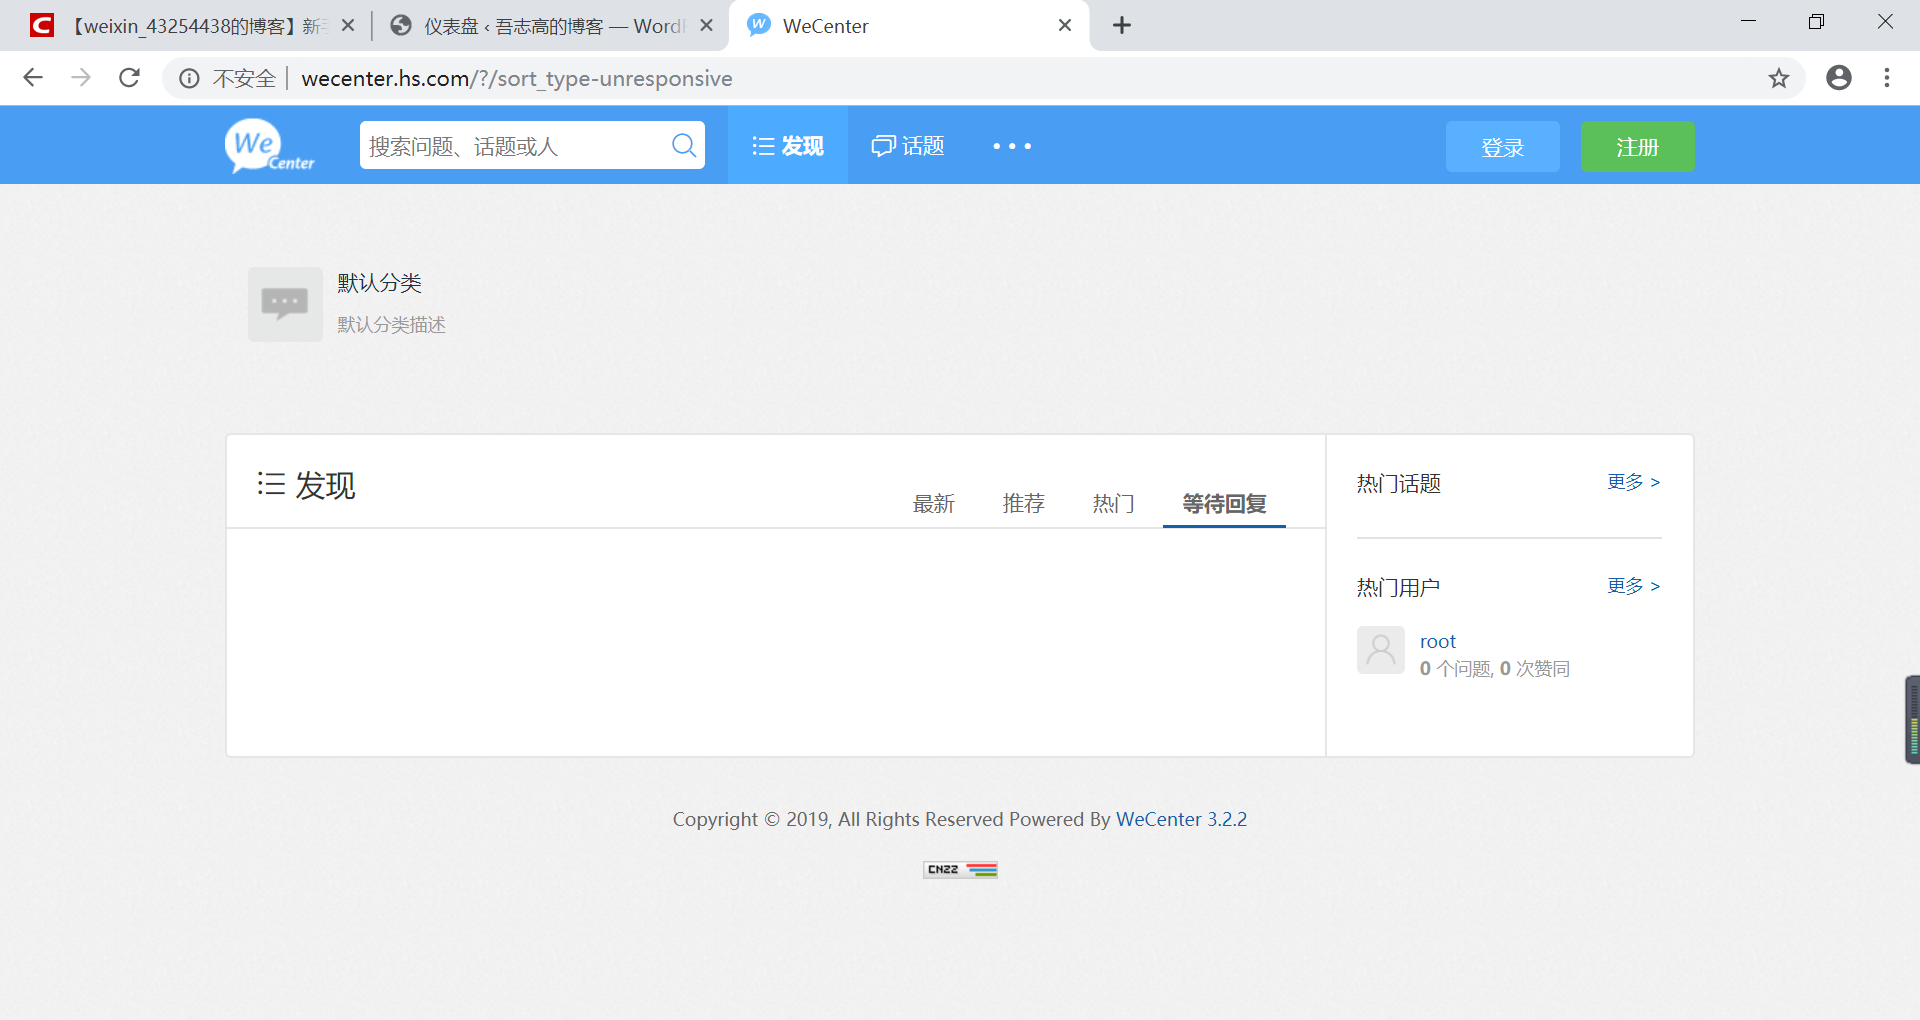Screen dimensions: 1920x1020
Task: Click the 0 个问题, 0 次赞同 stats text
Action: click(1495, 669)
